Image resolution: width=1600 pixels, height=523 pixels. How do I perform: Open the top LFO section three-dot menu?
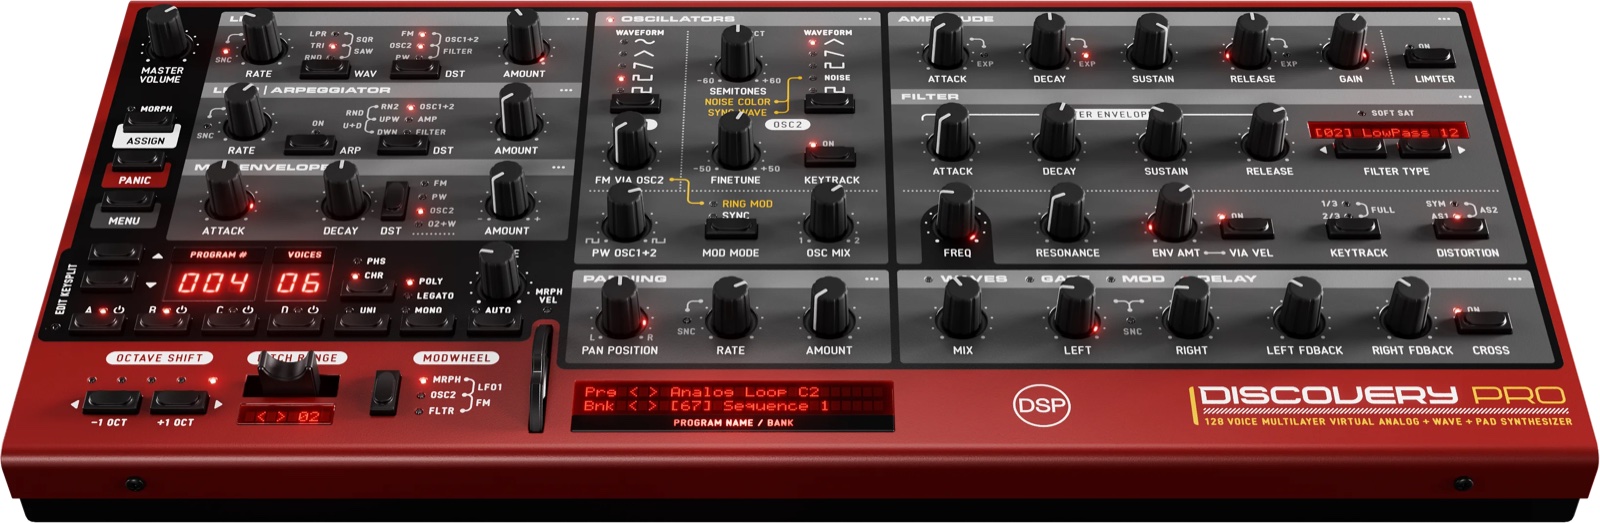point(573,19)
